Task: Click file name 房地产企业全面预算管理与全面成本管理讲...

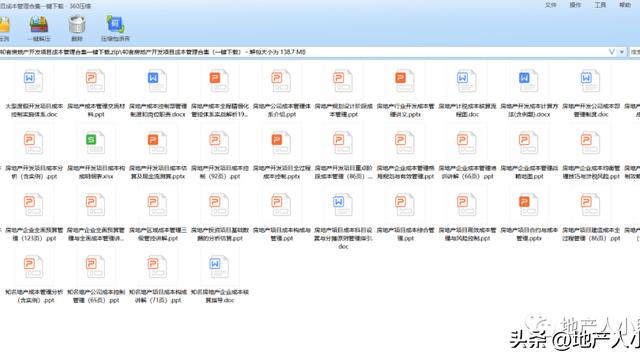Action: [96, 234]
